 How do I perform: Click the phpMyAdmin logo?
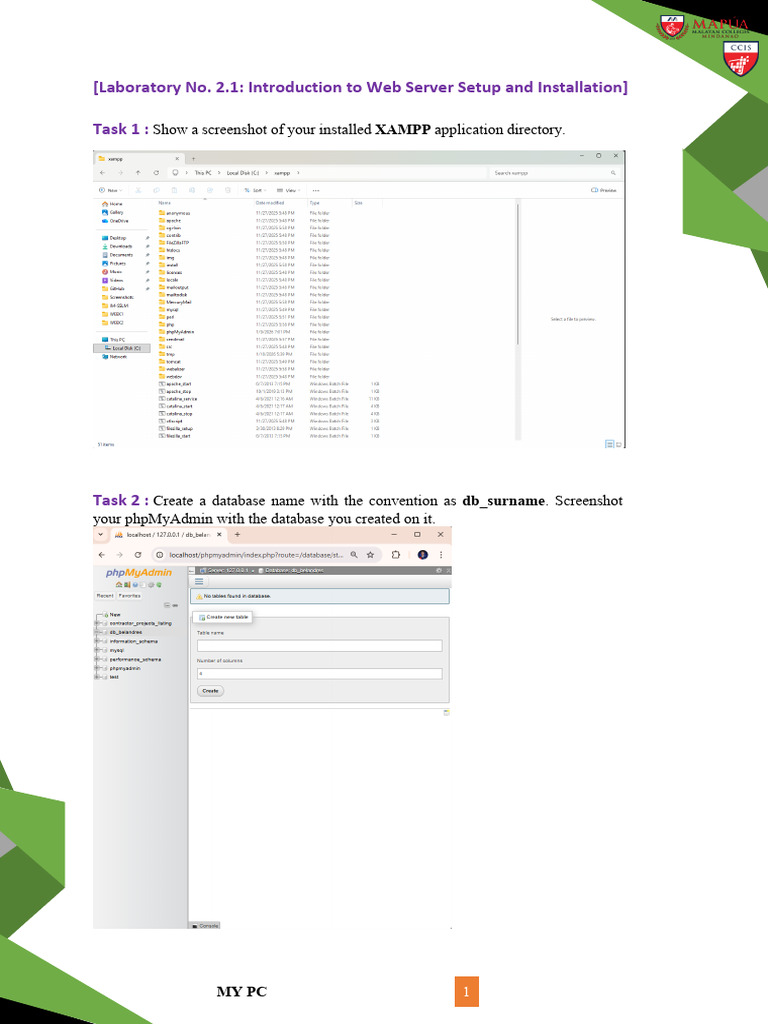tap(138, 573)
